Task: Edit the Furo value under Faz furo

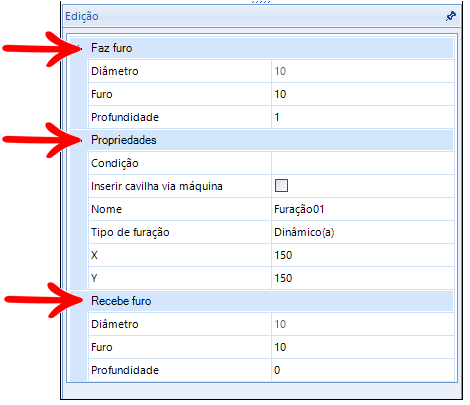Action: pos(363,94)
